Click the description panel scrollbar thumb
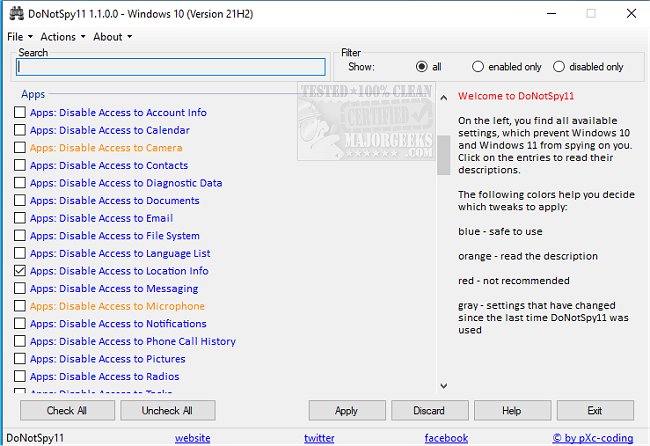The image size is (650, 446). click(x=444, y=155)
